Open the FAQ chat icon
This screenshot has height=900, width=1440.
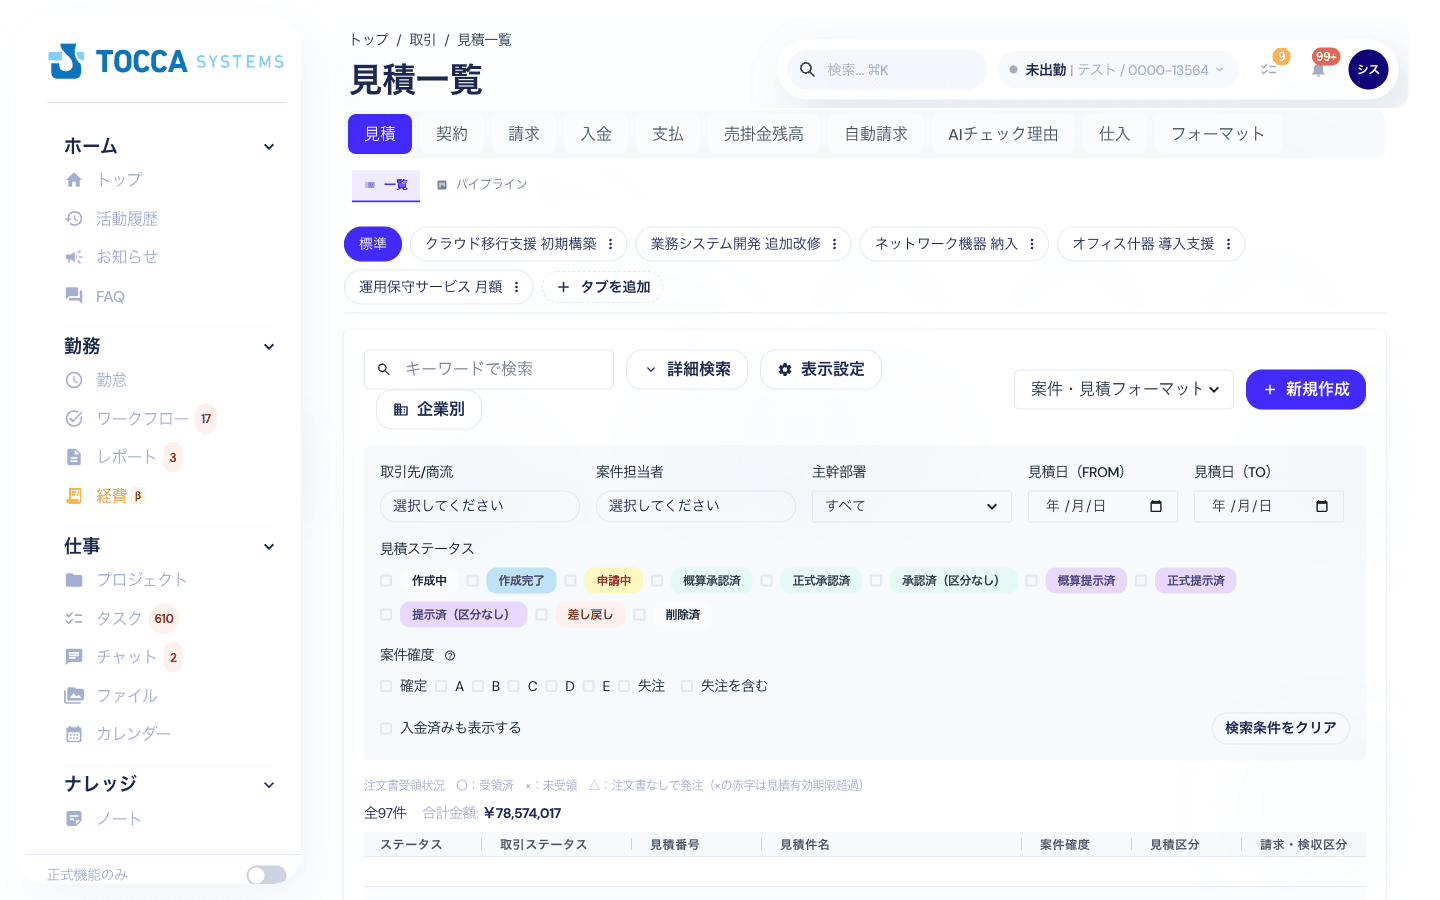tap(74, 296)
